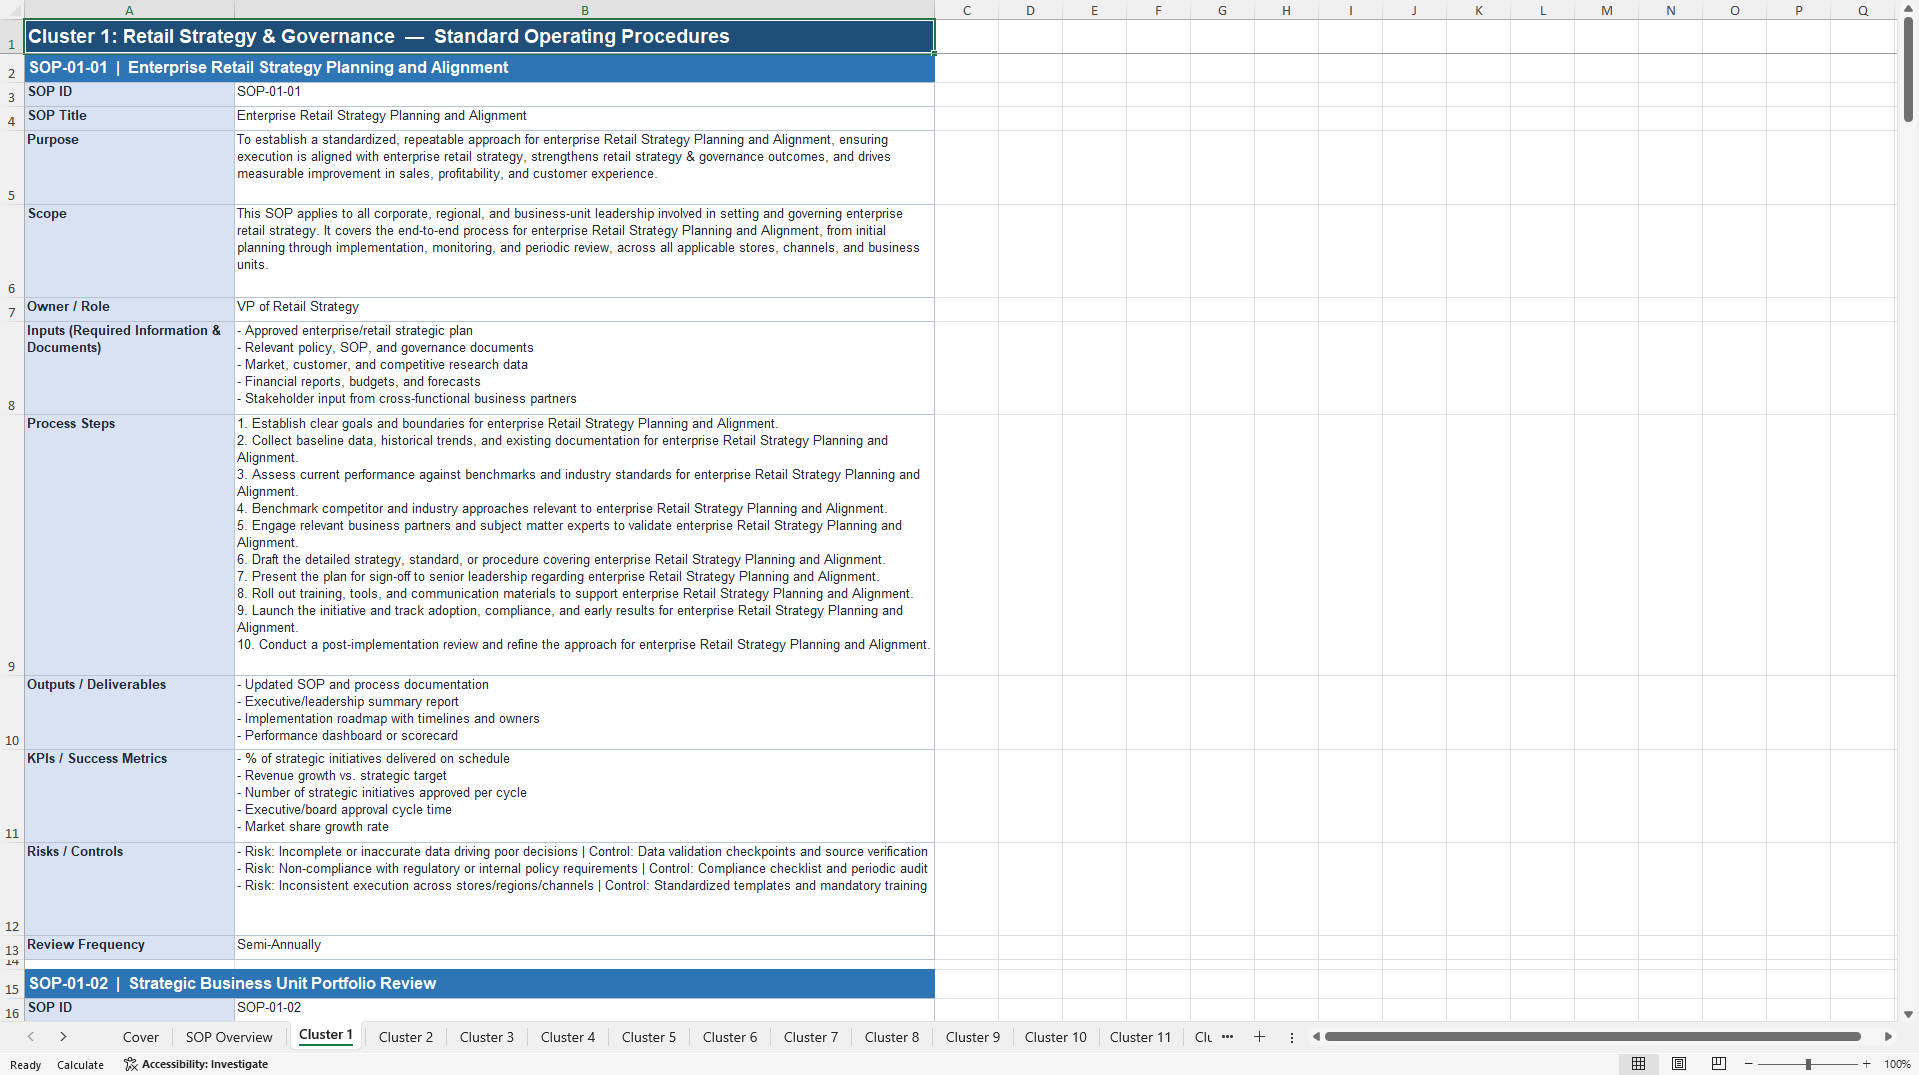The image size is (1919, 1075).
Task: Zoom in using the plus button
Action: (x=1867, y=1064)
